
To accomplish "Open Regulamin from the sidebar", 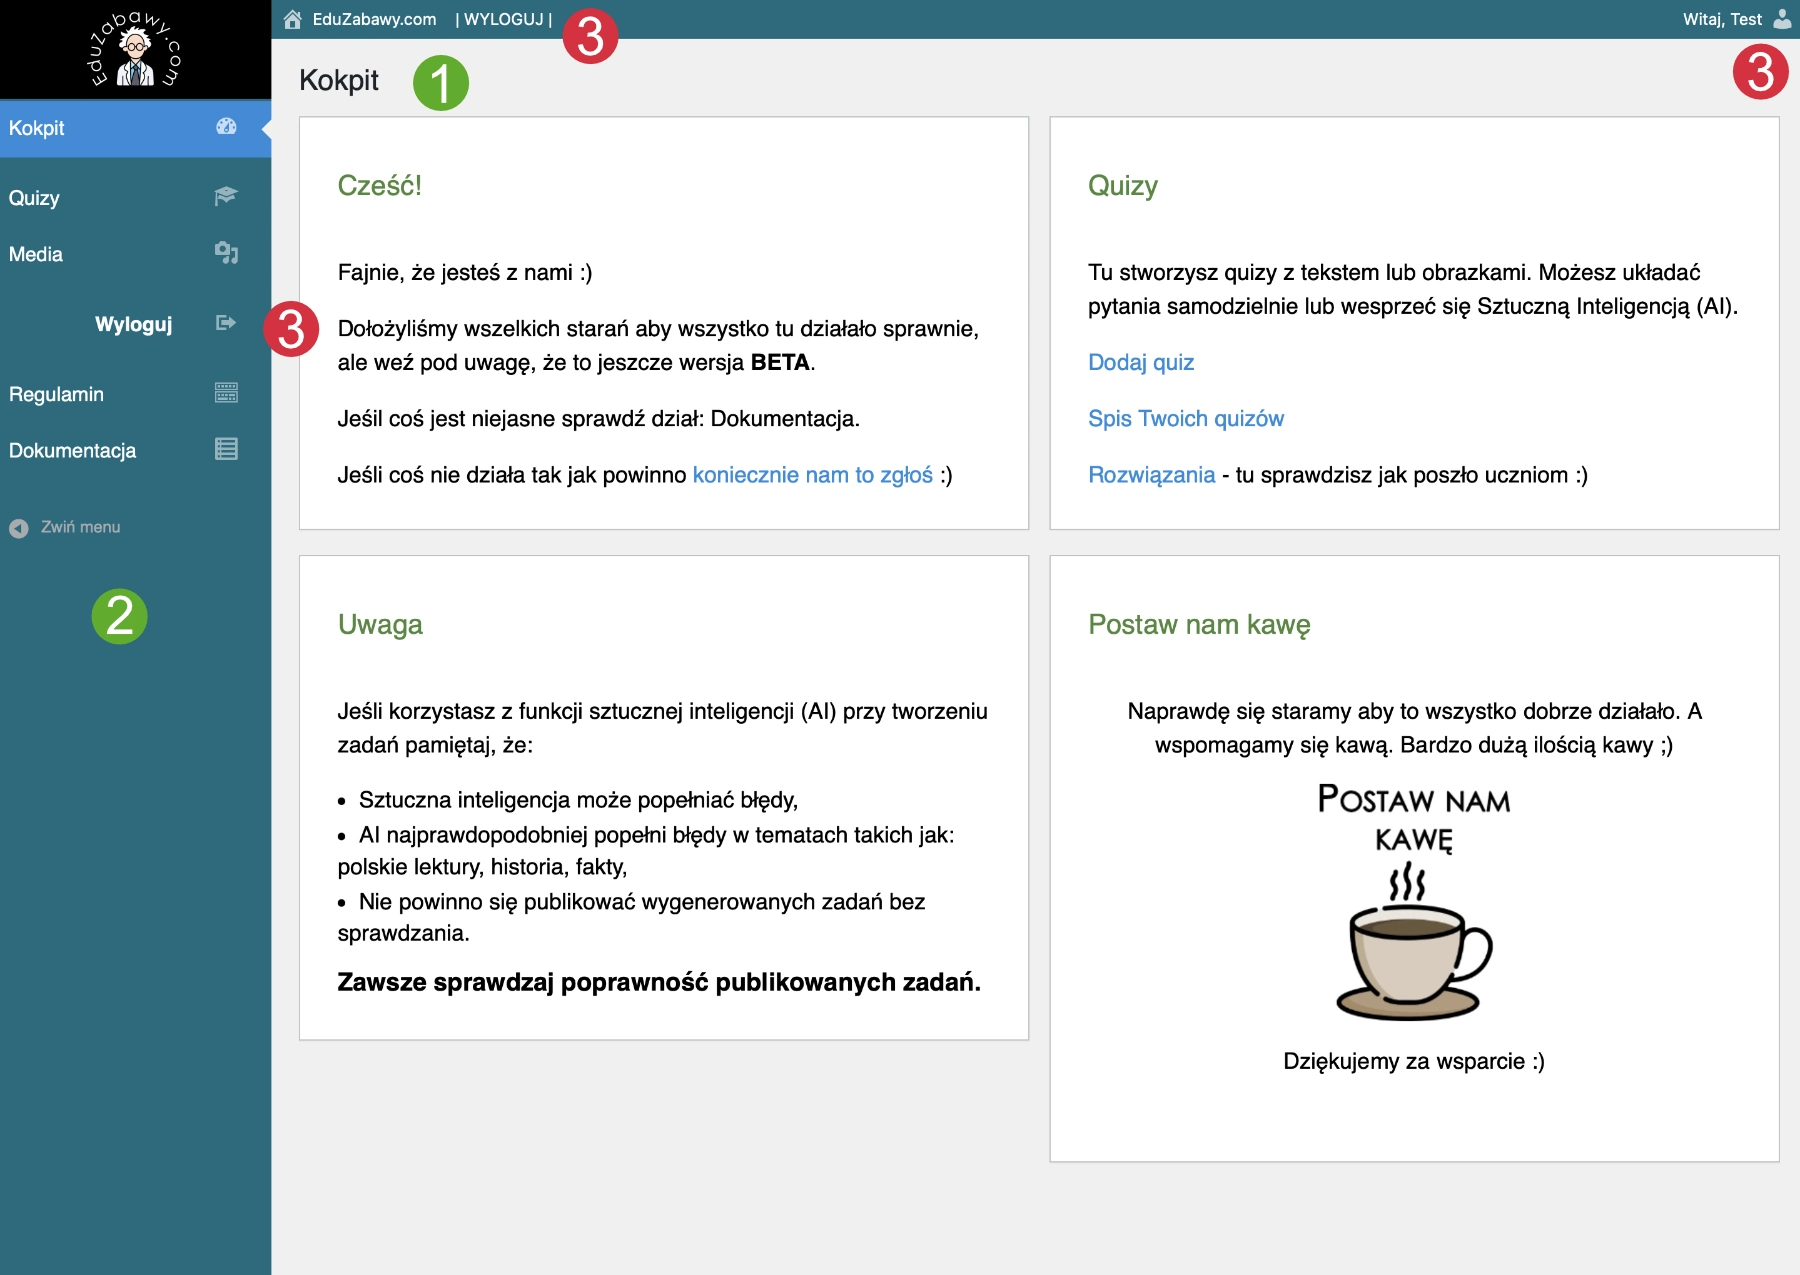I will [57, 394].
